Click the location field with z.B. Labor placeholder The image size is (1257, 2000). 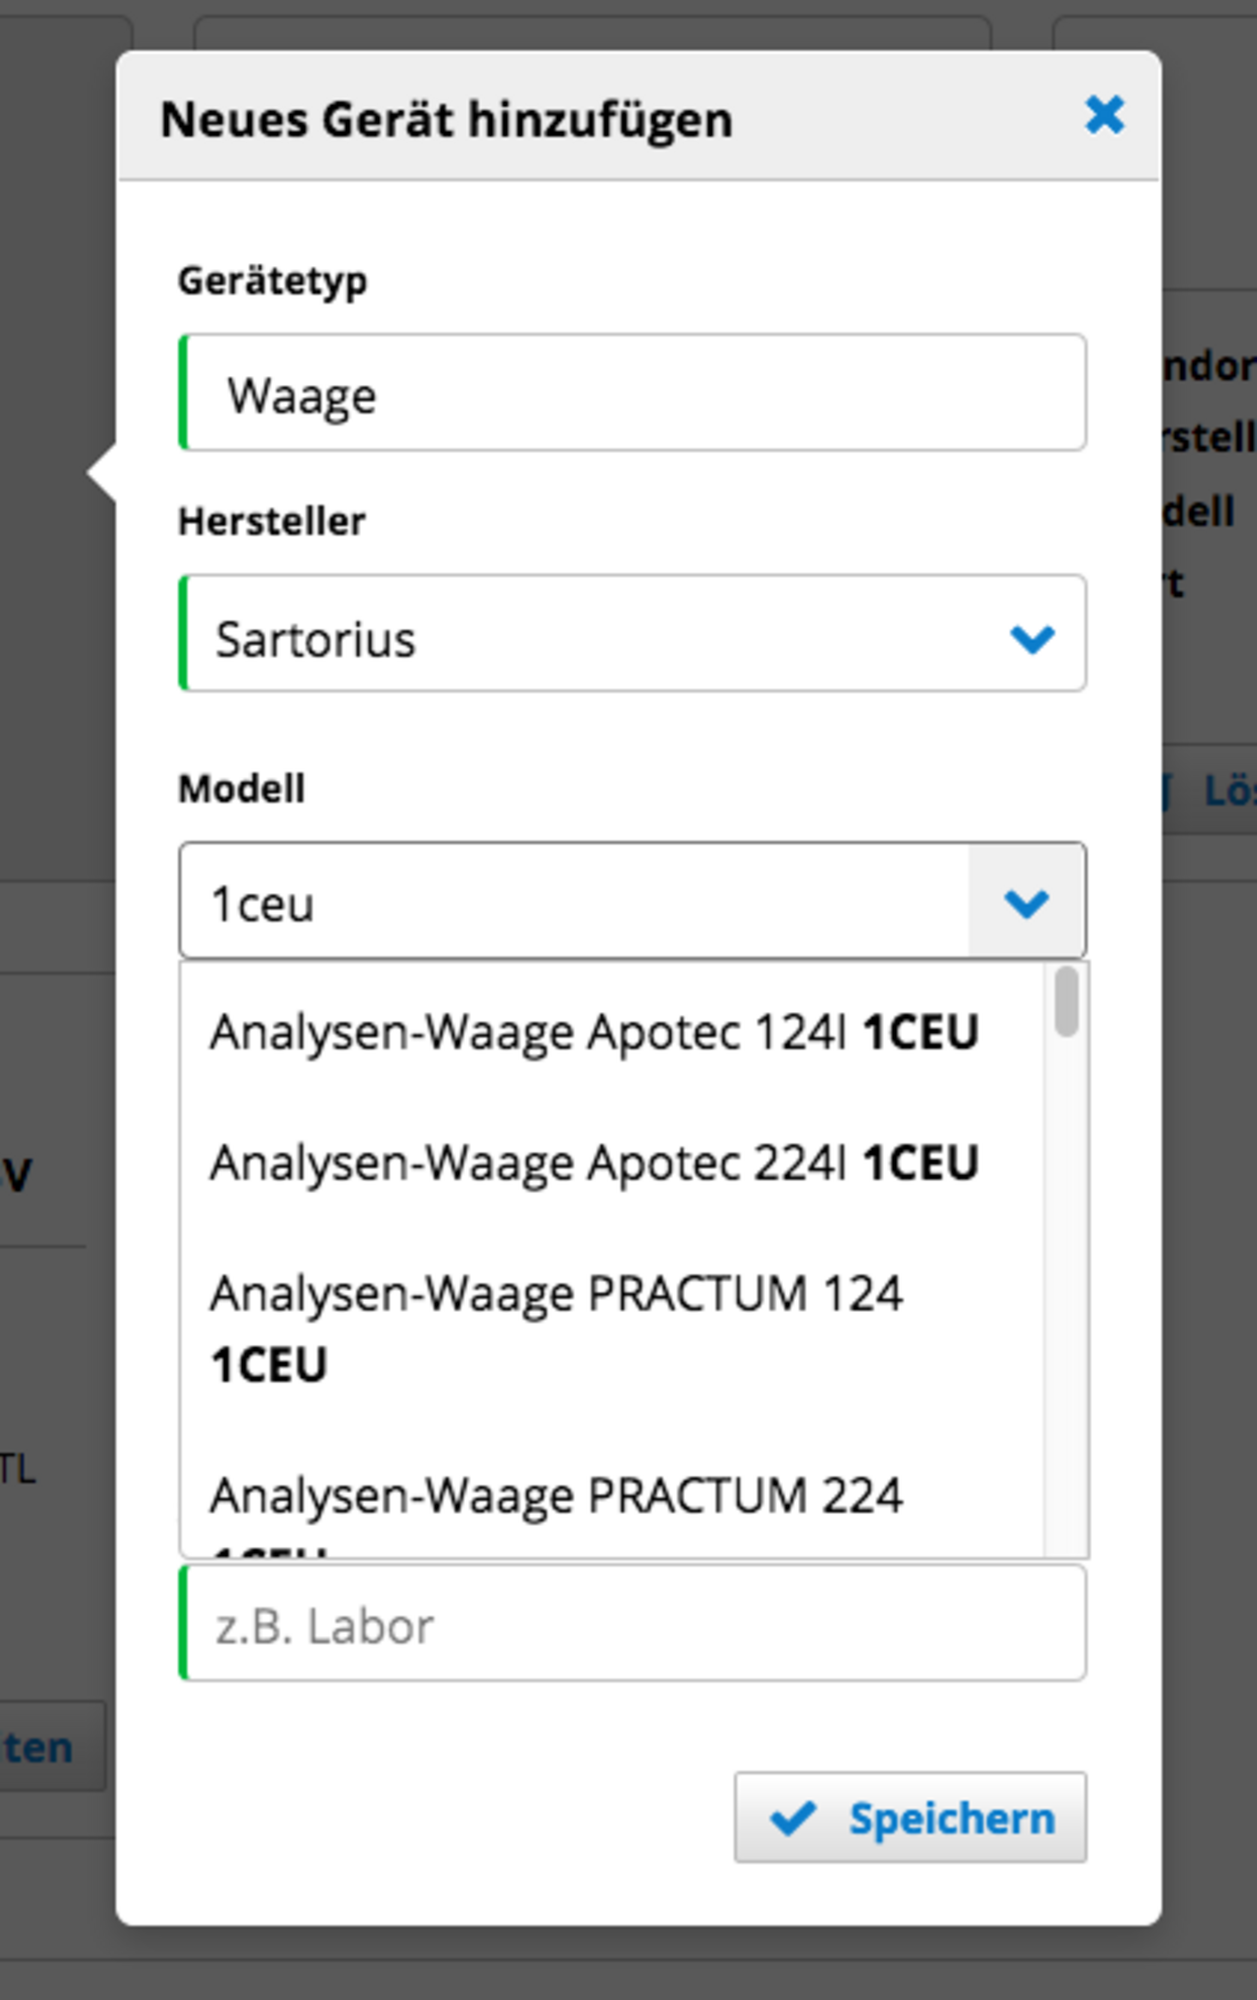(632, 1623)
